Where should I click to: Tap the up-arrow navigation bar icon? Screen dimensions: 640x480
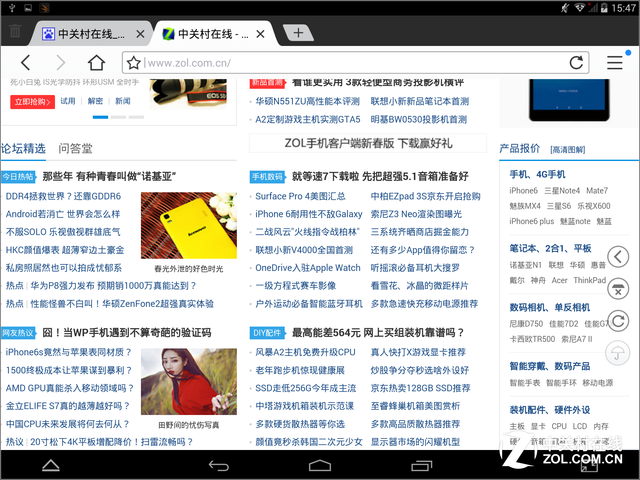click(x=51, y=465)
